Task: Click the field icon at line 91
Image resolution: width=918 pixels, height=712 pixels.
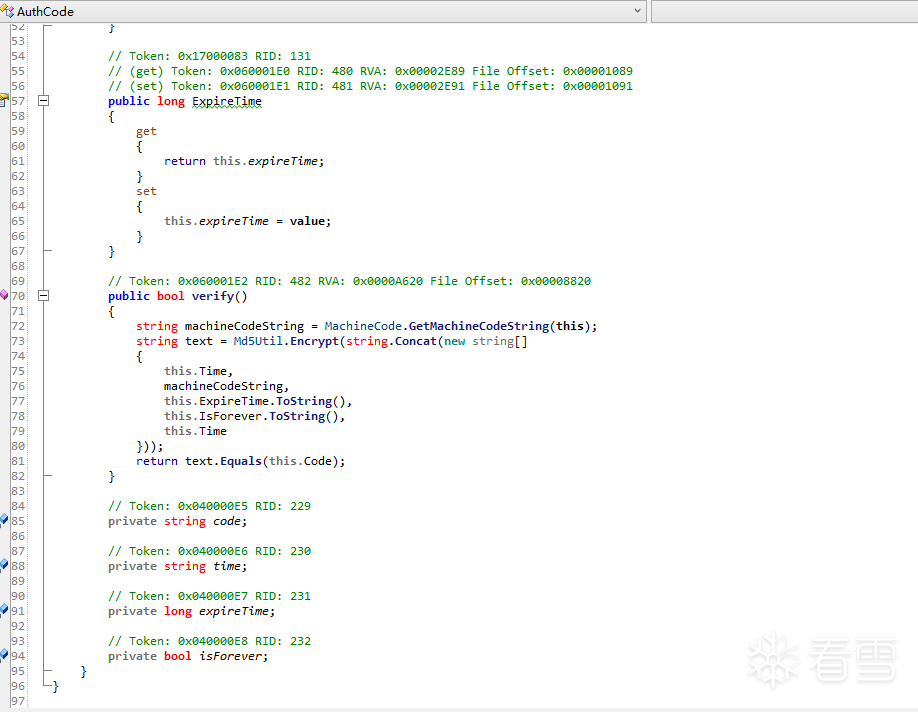Action: tap(4, 610)
